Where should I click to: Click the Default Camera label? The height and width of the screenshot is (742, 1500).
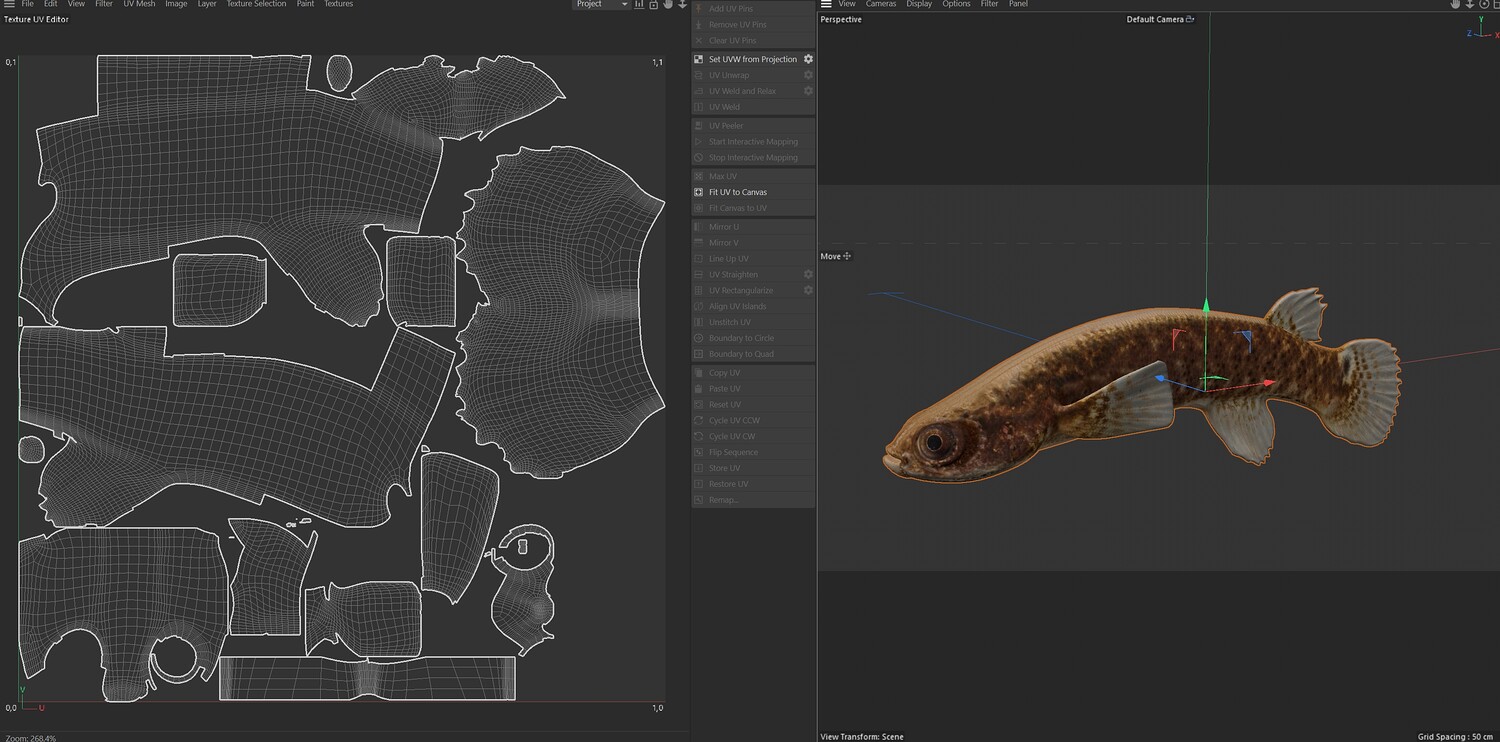pos(1155,19)
